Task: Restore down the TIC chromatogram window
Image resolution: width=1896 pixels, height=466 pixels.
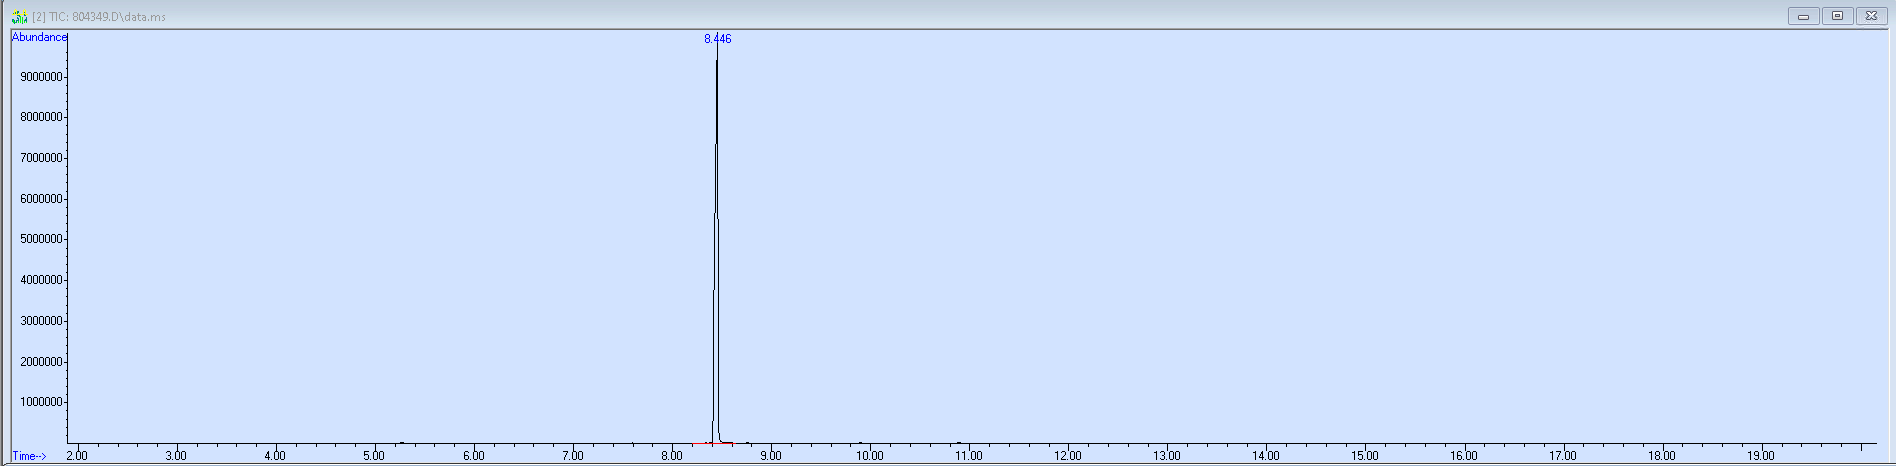Action: 1837,16
